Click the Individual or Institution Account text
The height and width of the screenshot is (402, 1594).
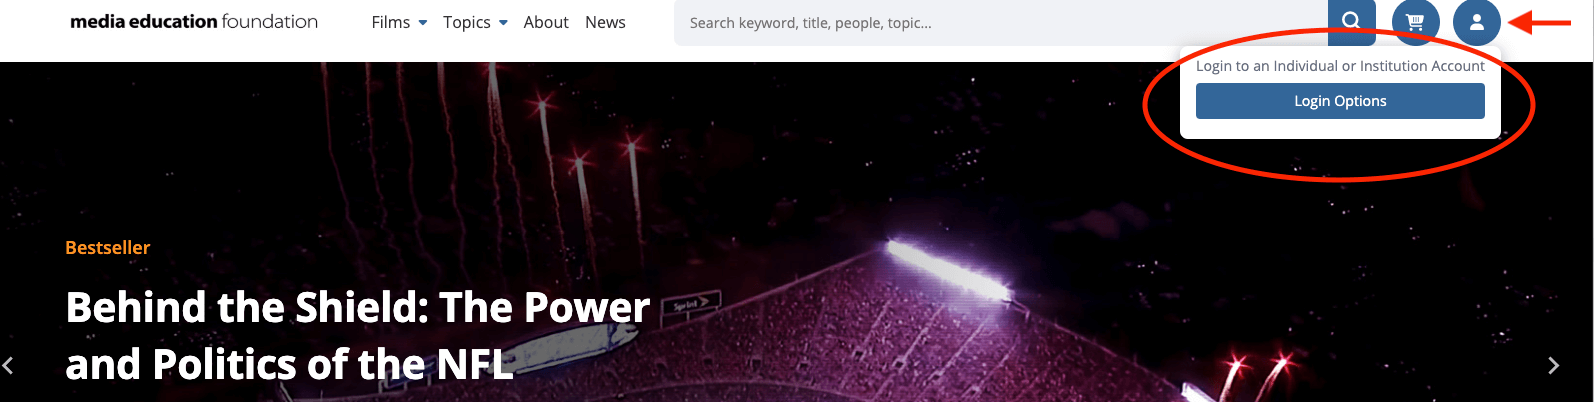point(1369,66)
